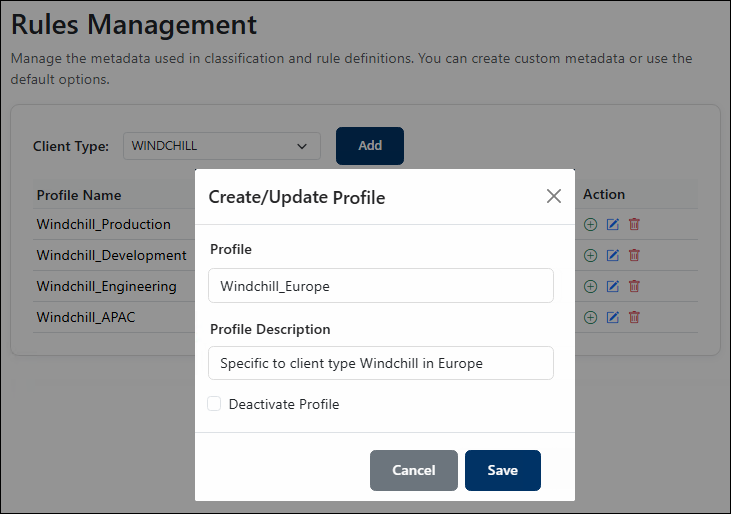
Task: Delete the Windchill_Engineering profile
Action: pos(634,286)
